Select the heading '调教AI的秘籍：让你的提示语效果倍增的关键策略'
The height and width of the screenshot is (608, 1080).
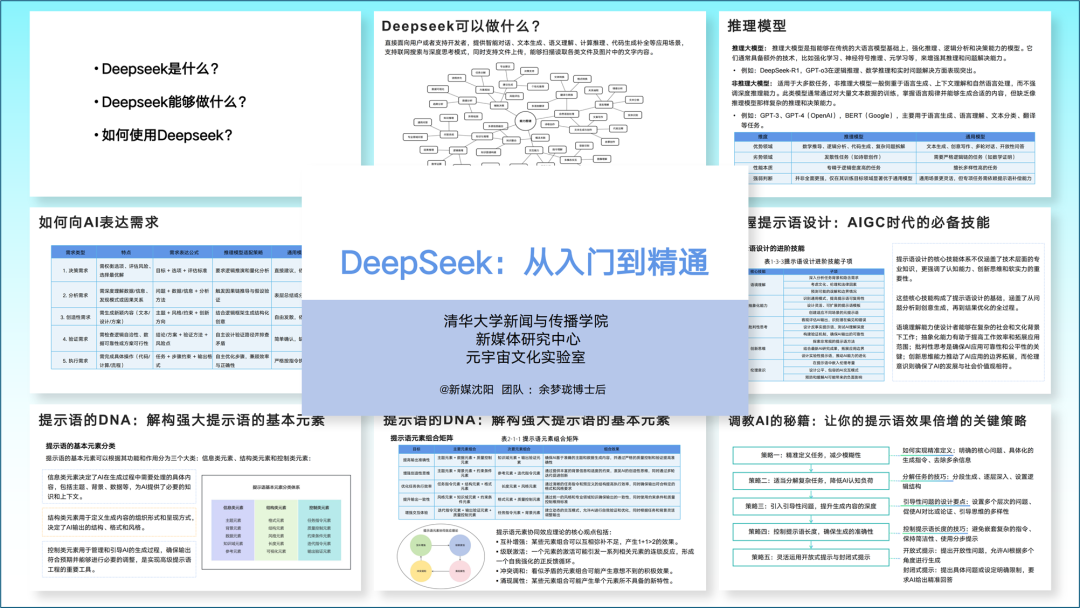pos(878,421)
